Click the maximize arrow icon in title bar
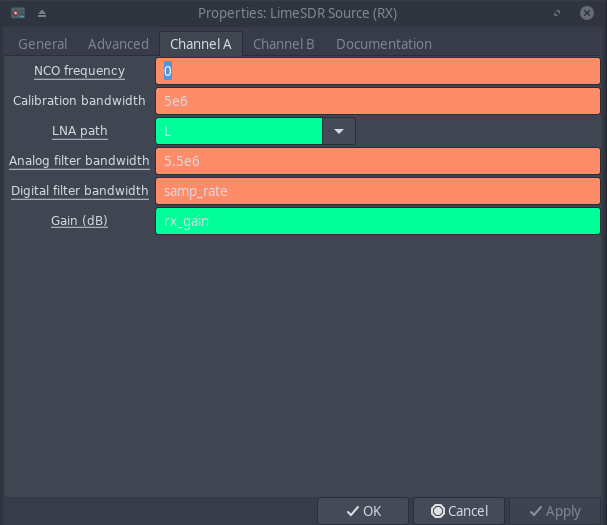Screen dimensions: 607x525 [x=557, y=14]
